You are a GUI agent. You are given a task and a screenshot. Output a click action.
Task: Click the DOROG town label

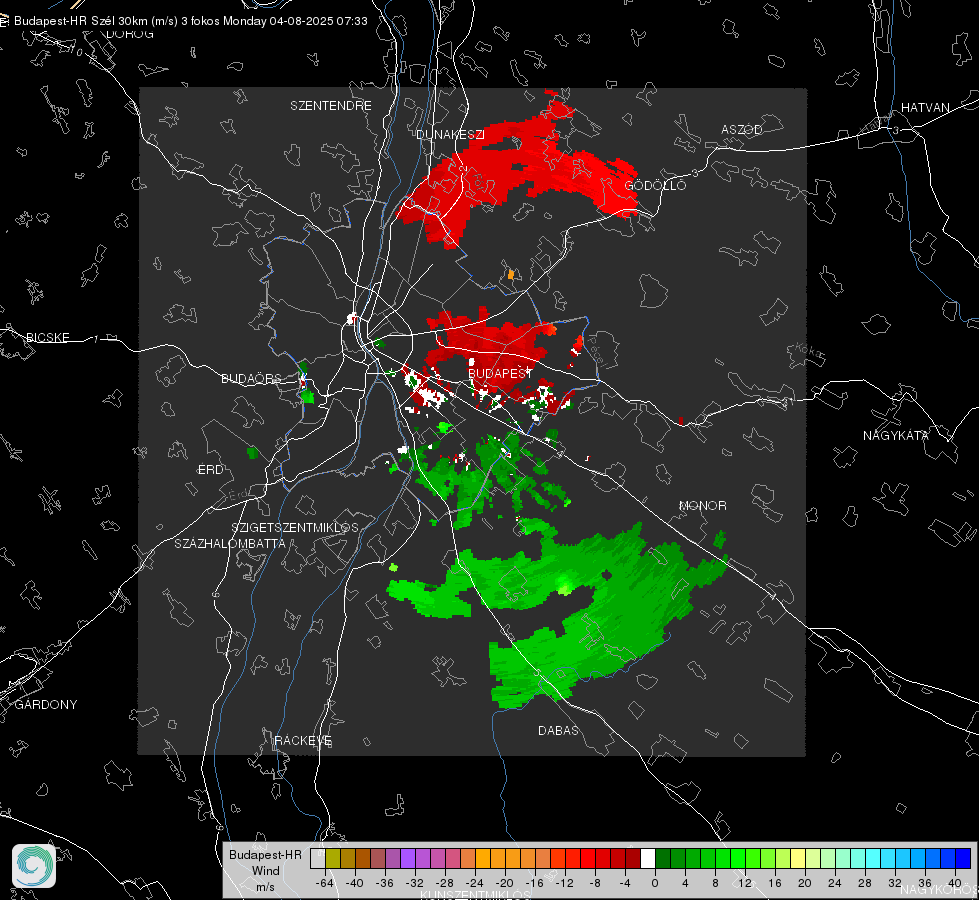tap(130, 34)
